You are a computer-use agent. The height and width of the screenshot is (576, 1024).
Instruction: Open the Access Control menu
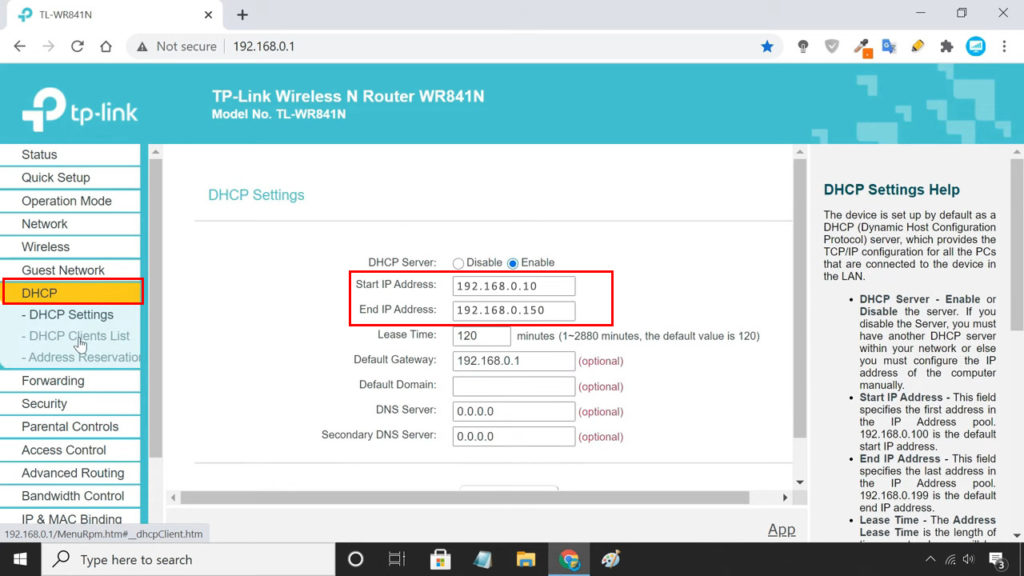(70, 450)
